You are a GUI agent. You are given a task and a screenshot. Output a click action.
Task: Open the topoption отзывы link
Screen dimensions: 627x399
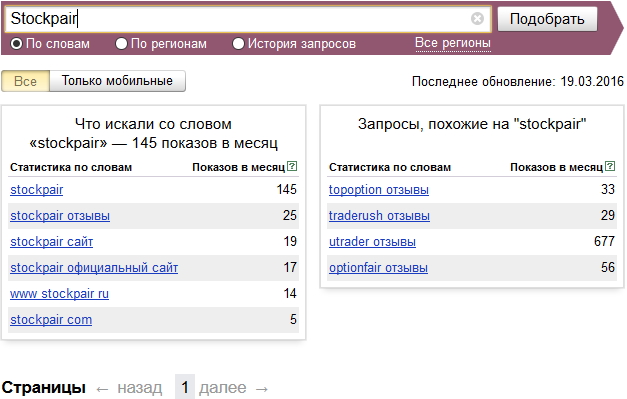click(379, 190)
